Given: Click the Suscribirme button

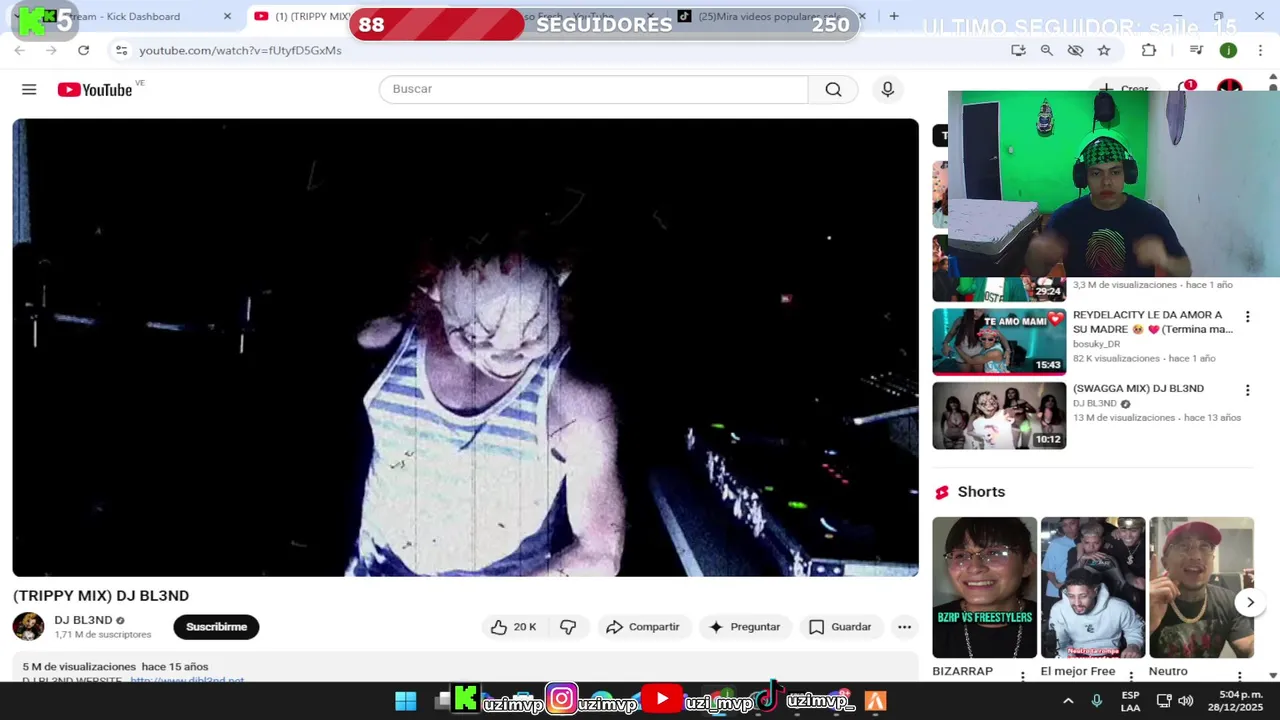Looking at the screenshot, I should pyautogui.click(x=216, y=627).
